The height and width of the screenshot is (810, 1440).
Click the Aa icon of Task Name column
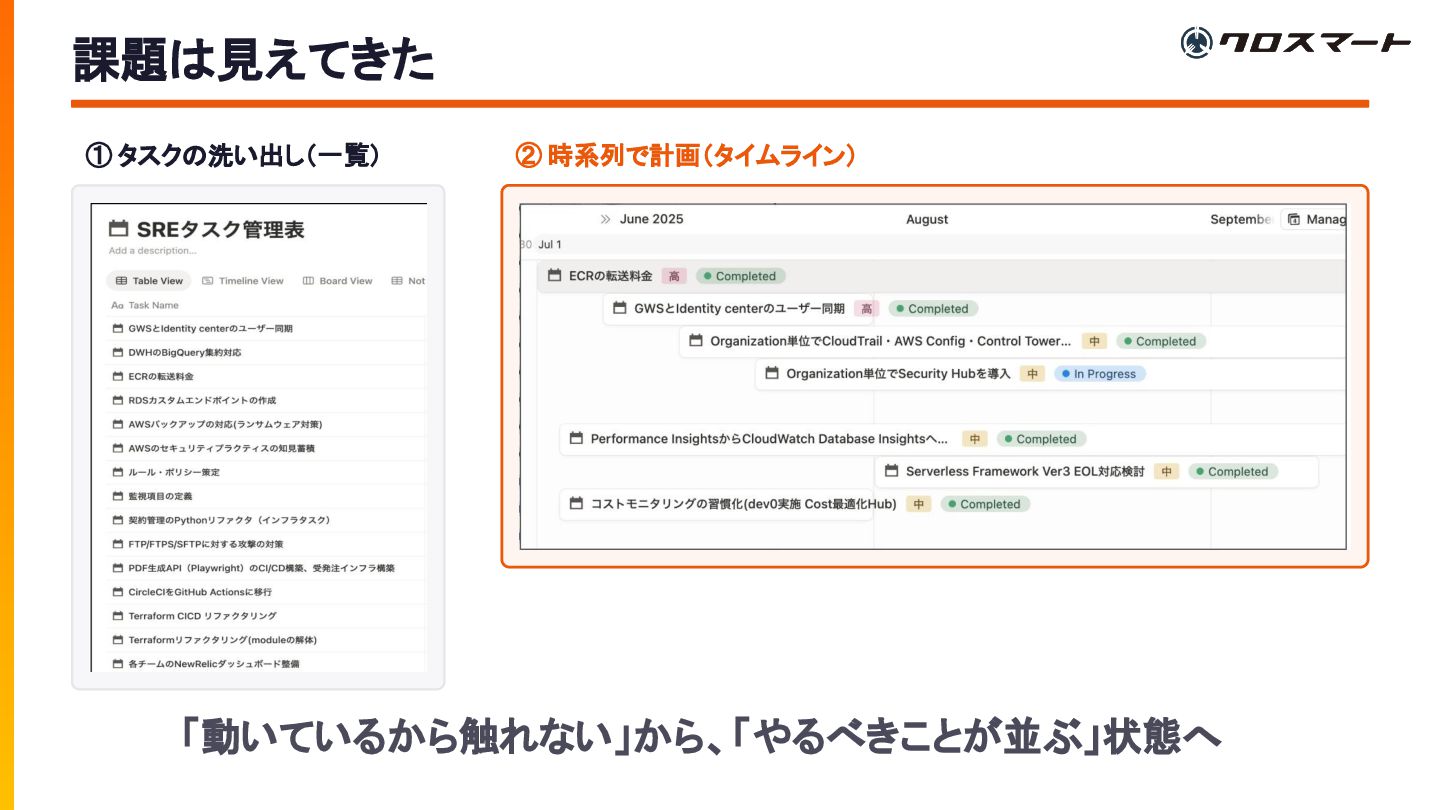pos(117,305)
